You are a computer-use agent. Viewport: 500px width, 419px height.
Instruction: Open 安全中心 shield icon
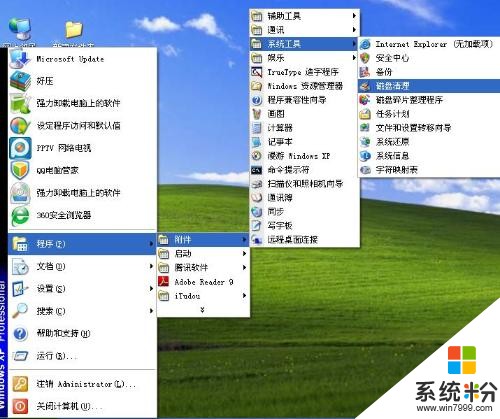point(365,58)
